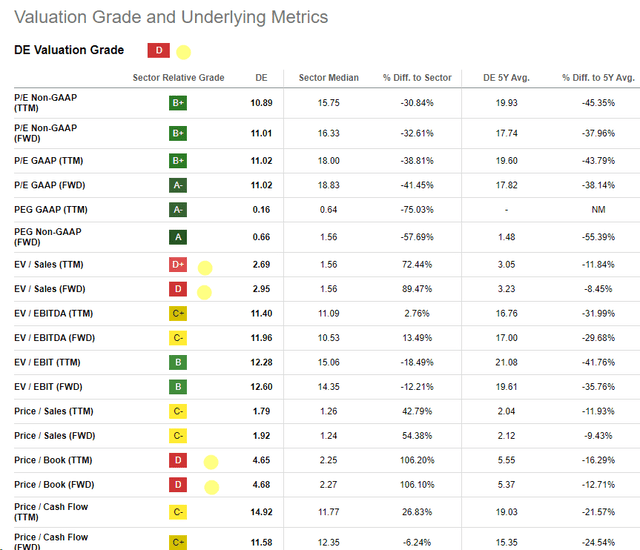The width and height of the screenshot is (640, 550).
Task: Click the 89.47% sector difference value
Action: [x=417, y=289]
